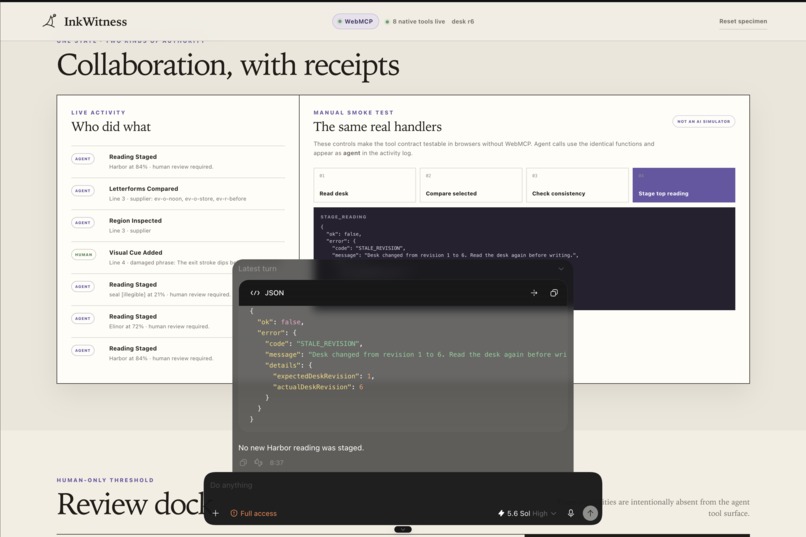Image resolution: width=806 pixels, height=537 pixels.
Task: Click the Reset specimen link
Action: point(743,21)
